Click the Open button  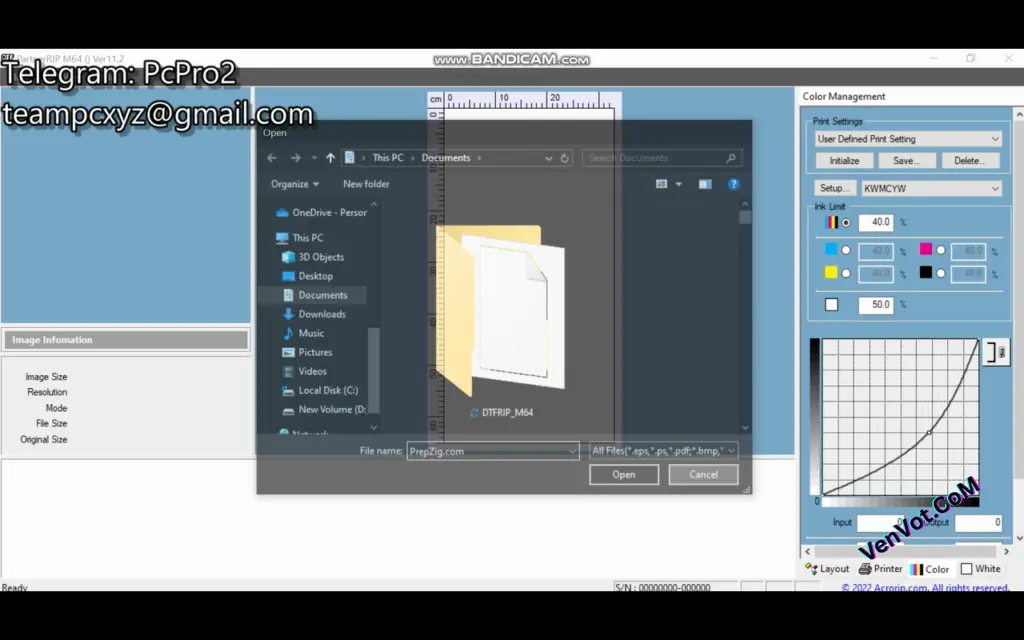624,475
